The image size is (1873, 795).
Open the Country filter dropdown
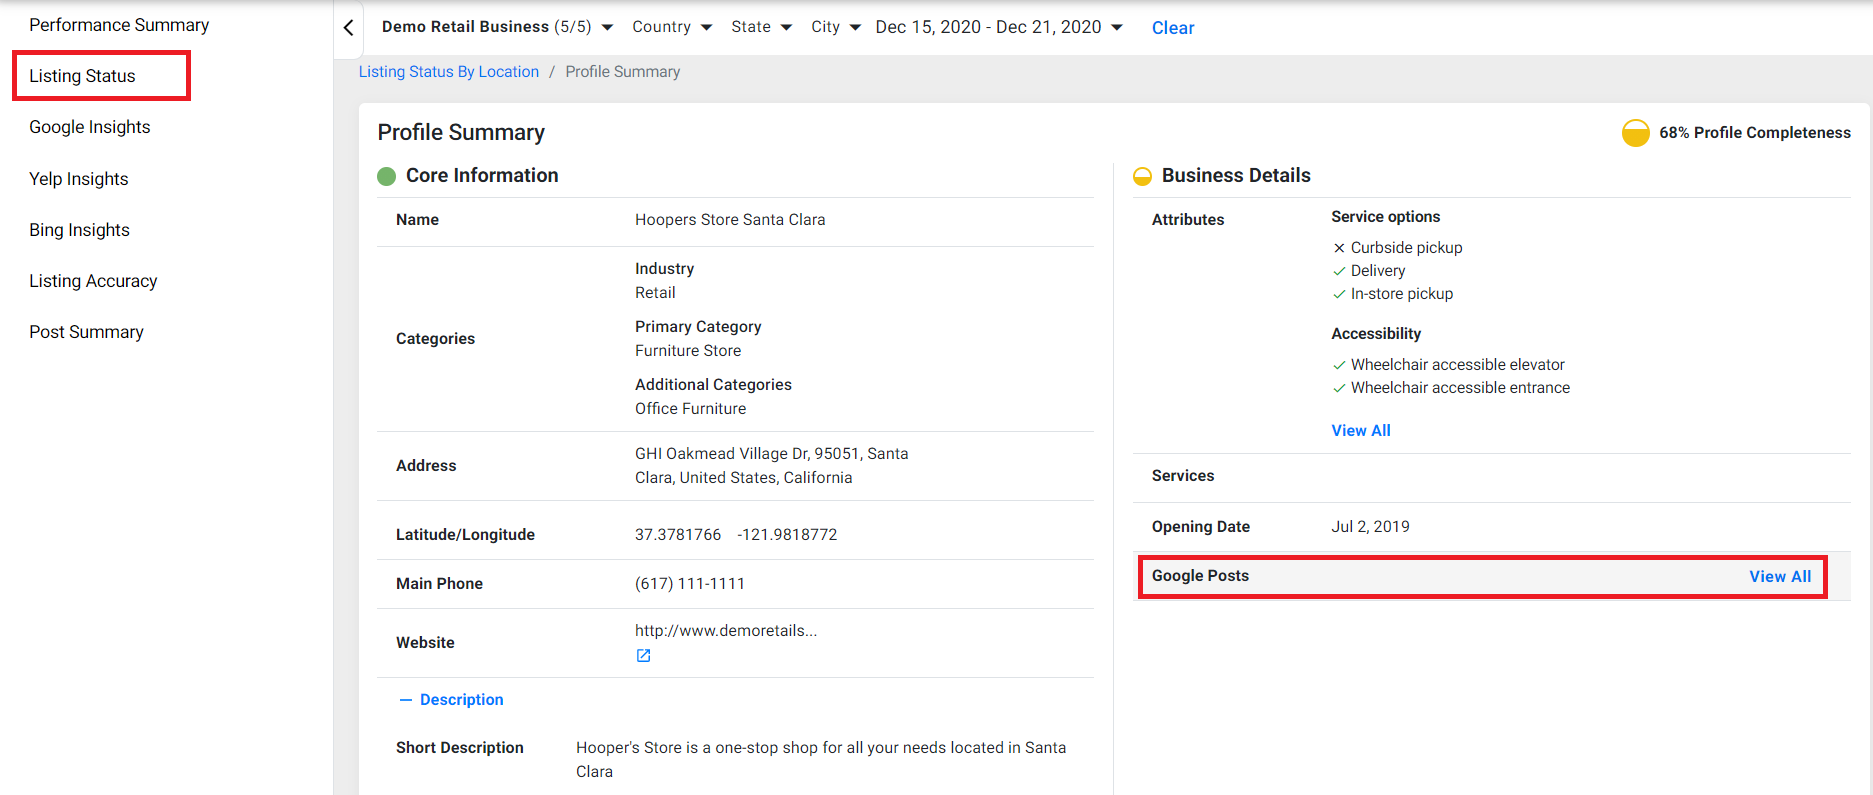(672, 27)
